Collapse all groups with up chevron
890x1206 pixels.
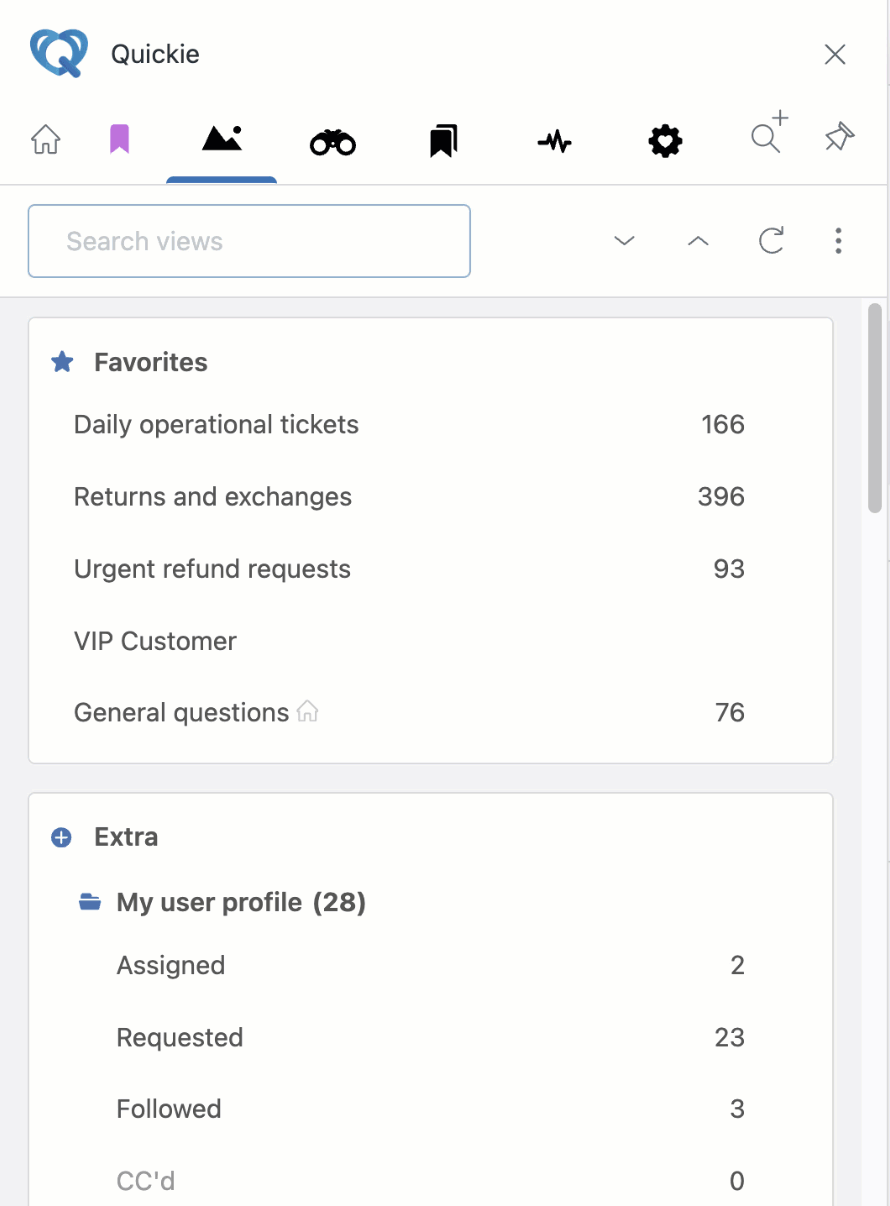click(x=698, y=241)
